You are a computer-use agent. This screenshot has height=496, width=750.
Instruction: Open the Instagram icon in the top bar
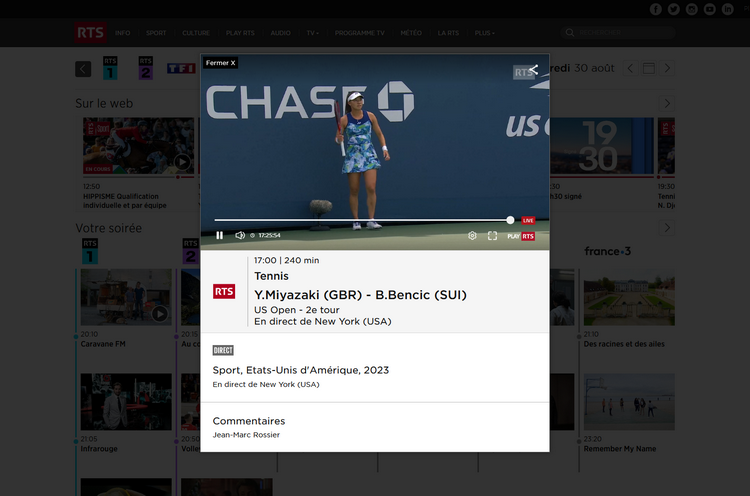click(x=692, y=9)
